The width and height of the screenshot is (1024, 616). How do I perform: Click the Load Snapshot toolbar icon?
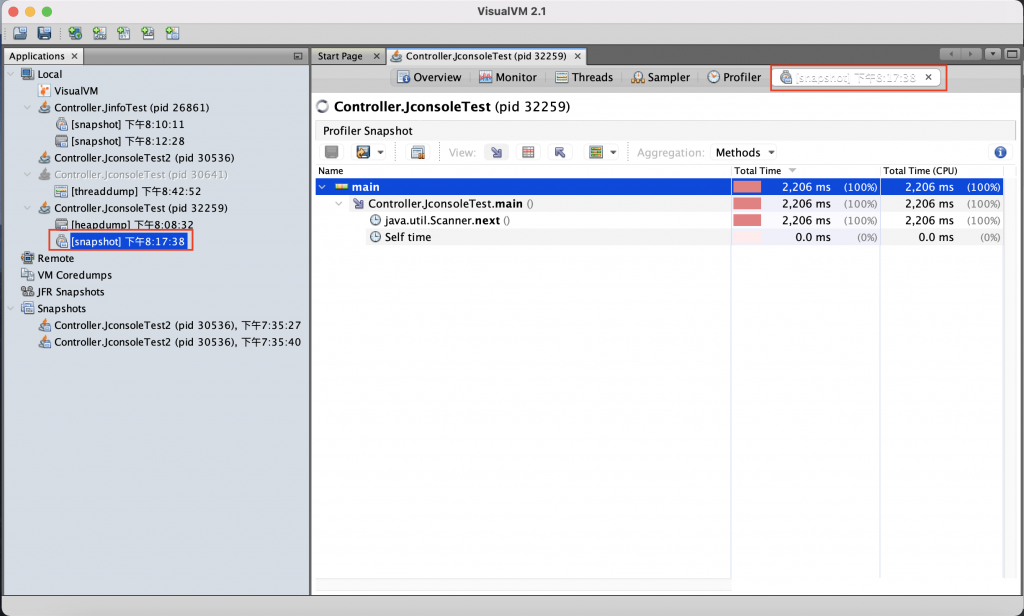click(x=20, y=33)
